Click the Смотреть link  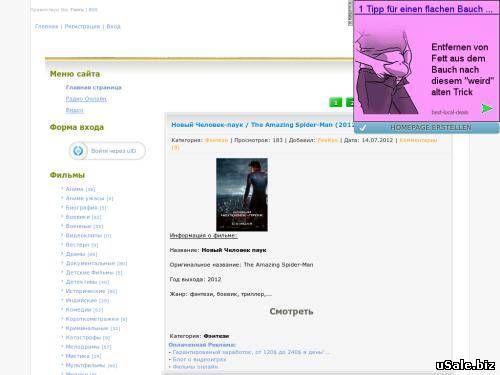[291, 311]
